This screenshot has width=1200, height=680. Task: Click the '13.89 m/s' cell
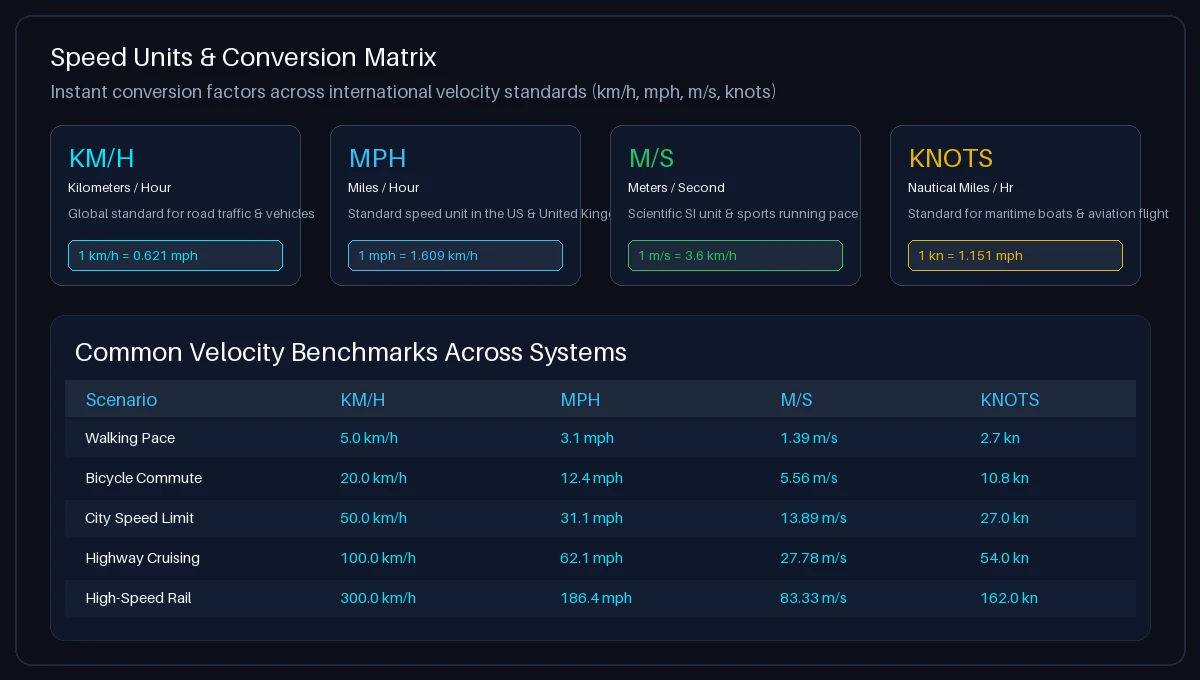pyautogui.click(x=813, y=518)
